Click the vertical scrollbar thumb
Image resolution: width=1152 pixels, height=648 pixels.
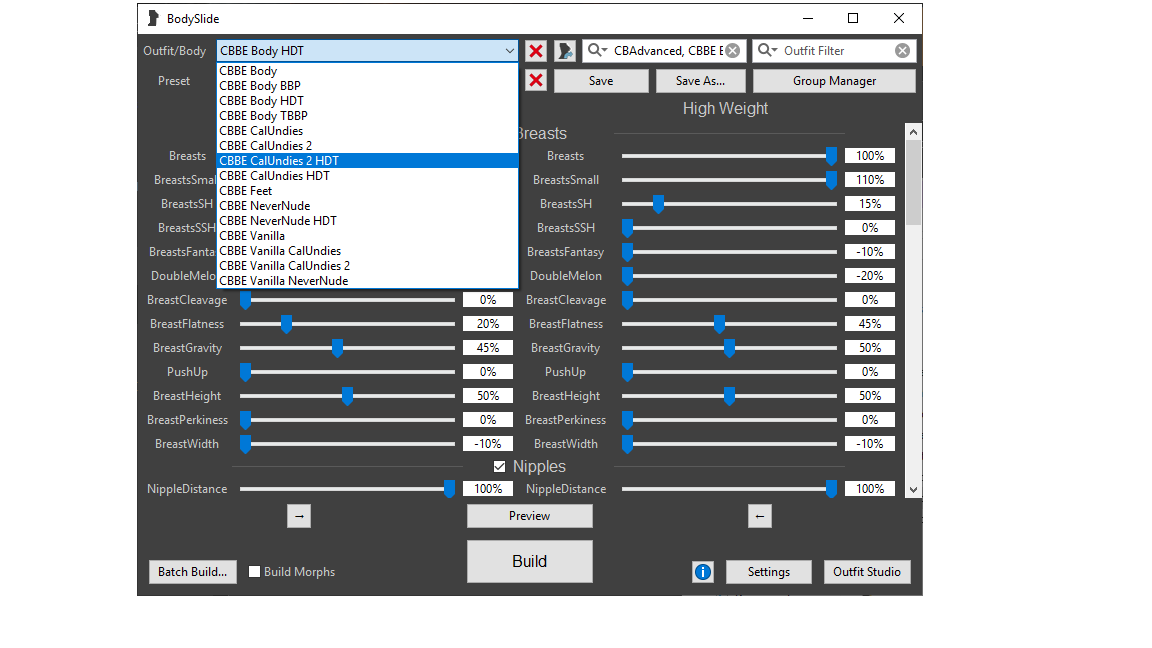tap(913, 182)
